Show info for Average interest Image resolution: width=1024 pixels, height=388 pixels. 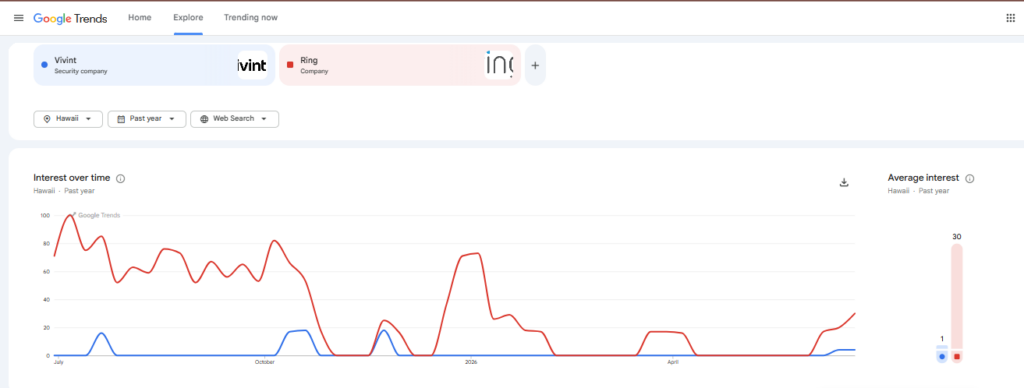[x=970, y=178]
